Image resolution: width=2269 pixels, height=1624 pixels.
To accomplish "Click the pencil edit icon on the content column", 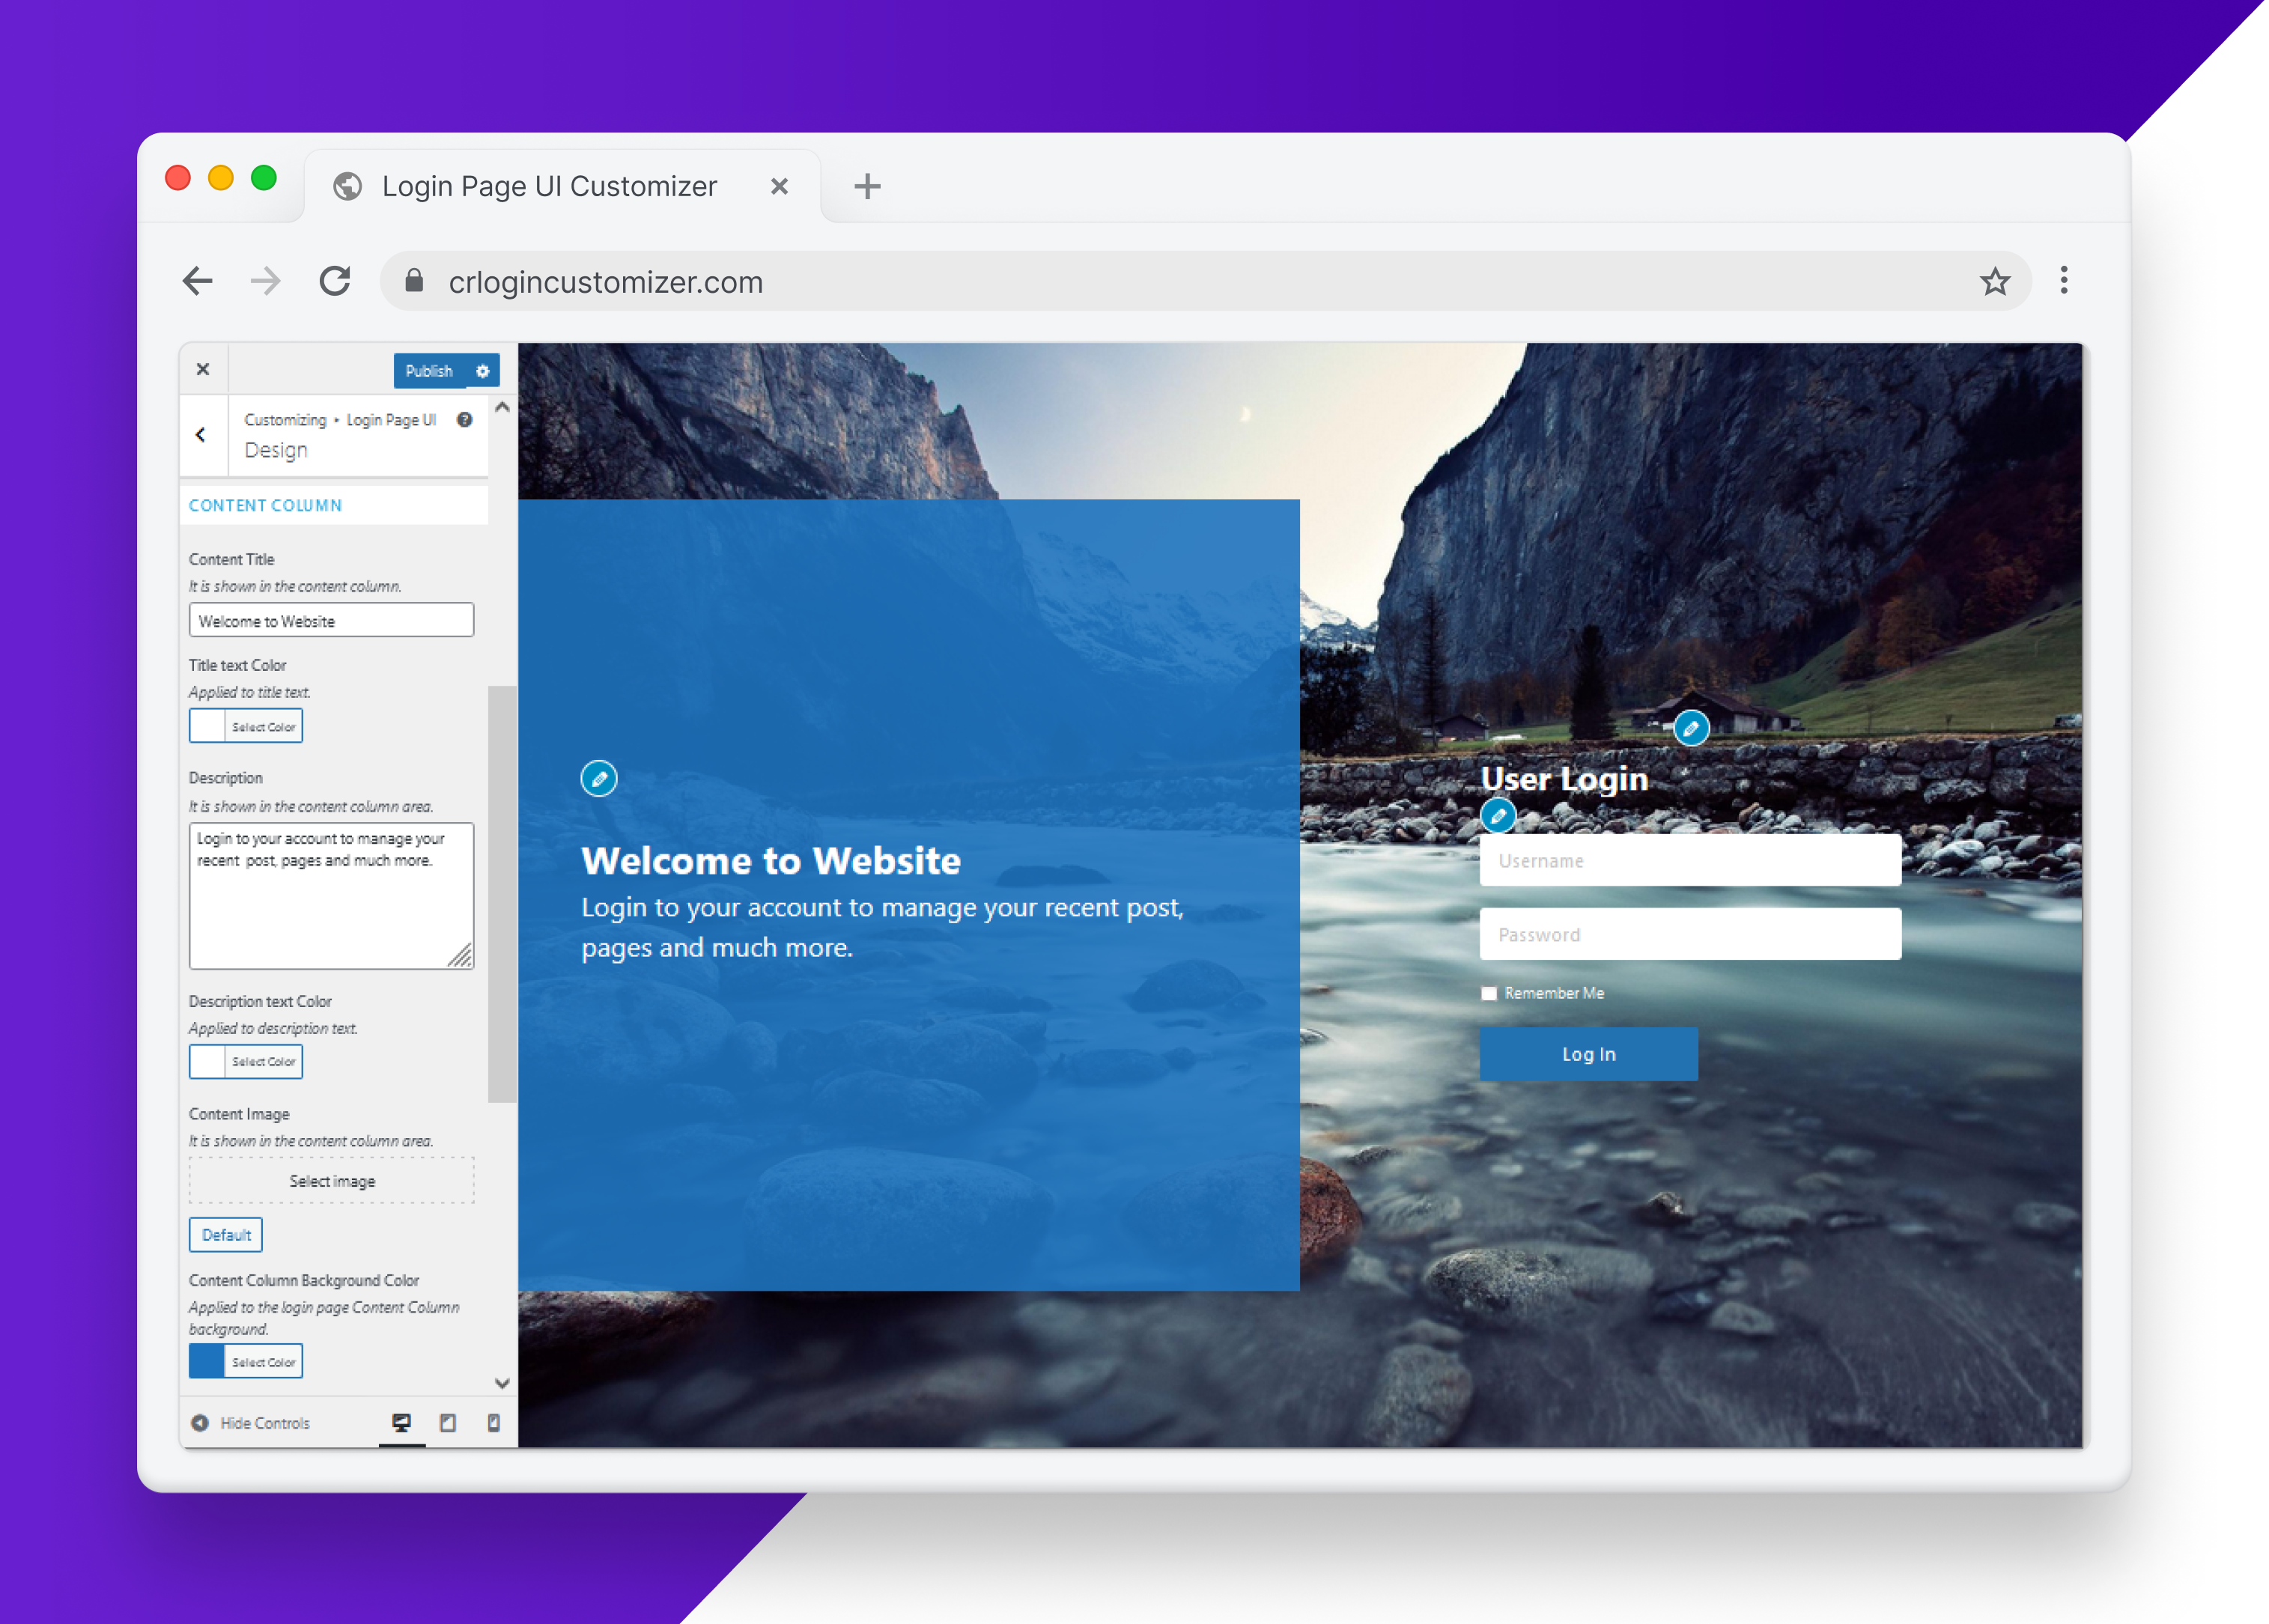I will pos(599,778).
